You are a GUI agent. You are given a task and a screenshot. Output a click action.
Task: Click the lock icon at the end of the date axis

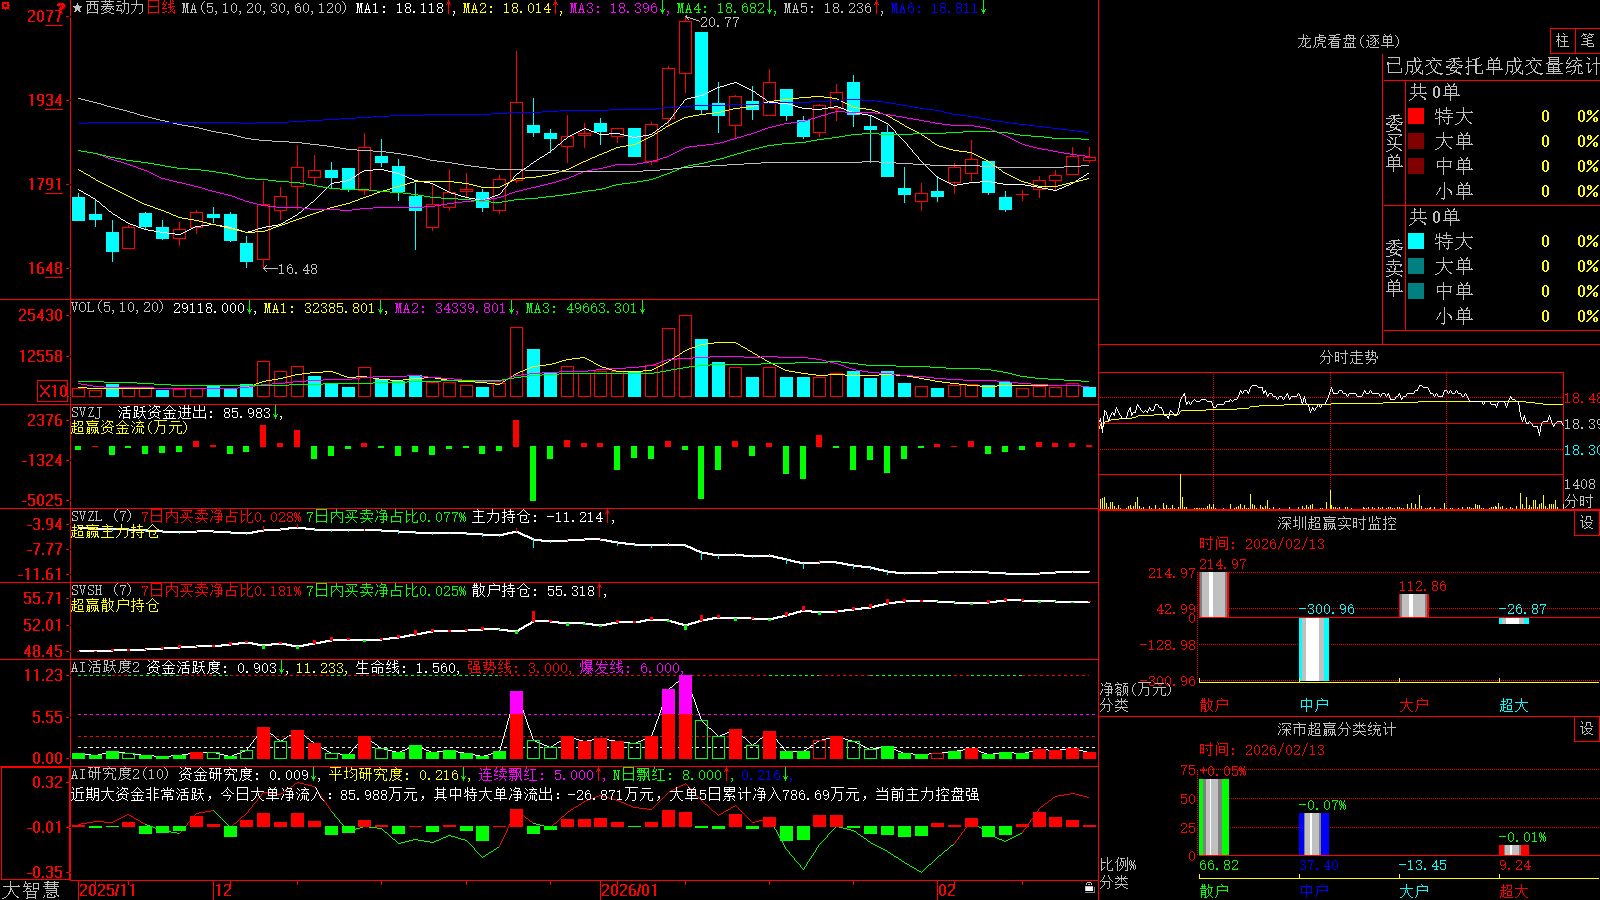pyautogui.click(x=1089, y=888)
